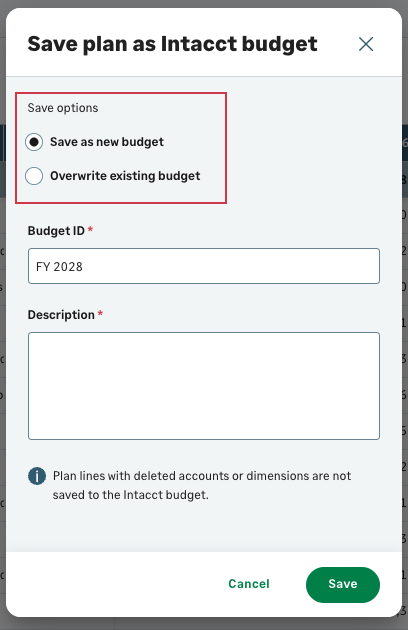Click the dialog title Save plan as Intacct budget
The height and width of the screenshot is (630, 408).
(x=172, y=44)
